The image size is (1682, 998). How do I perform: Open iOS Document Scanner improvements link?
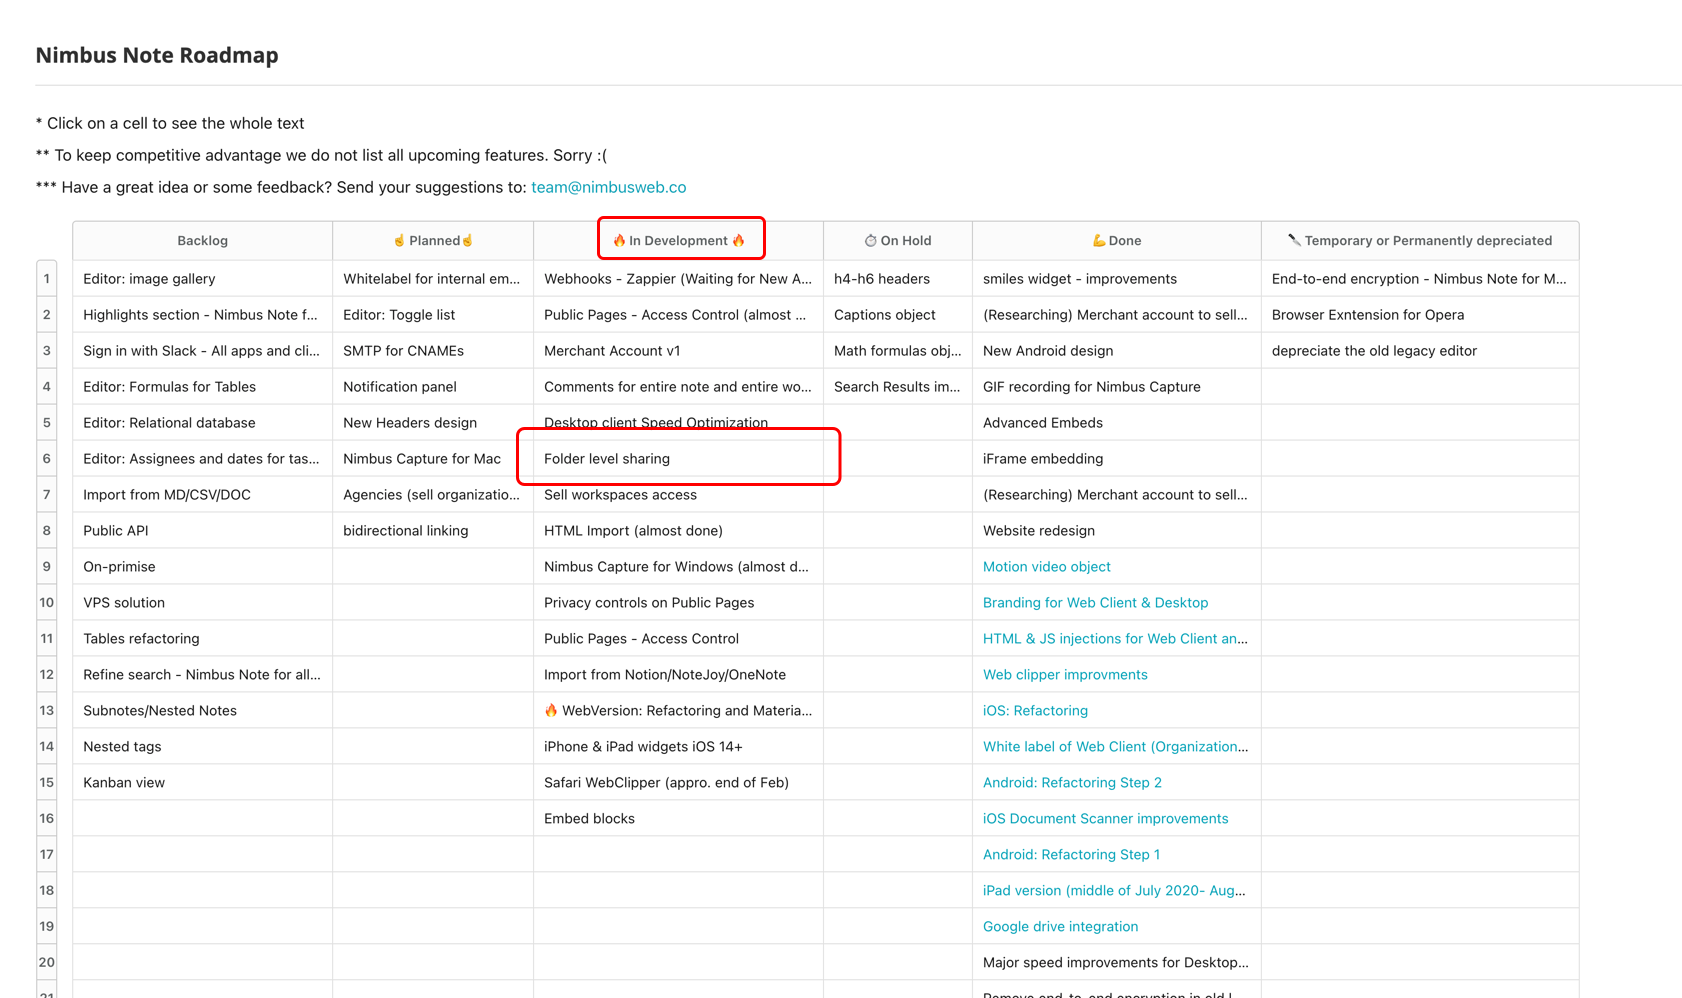1105,819
